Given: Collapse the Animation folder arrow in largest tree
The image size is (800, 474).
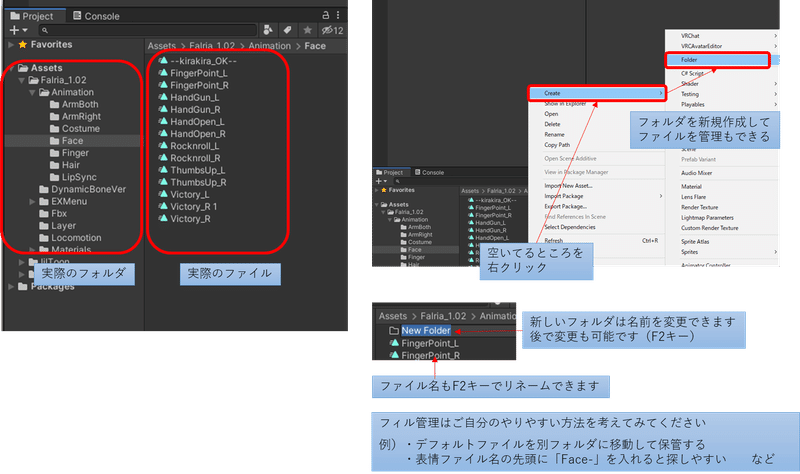Looking at the screenshot, I should pos(32,92).
